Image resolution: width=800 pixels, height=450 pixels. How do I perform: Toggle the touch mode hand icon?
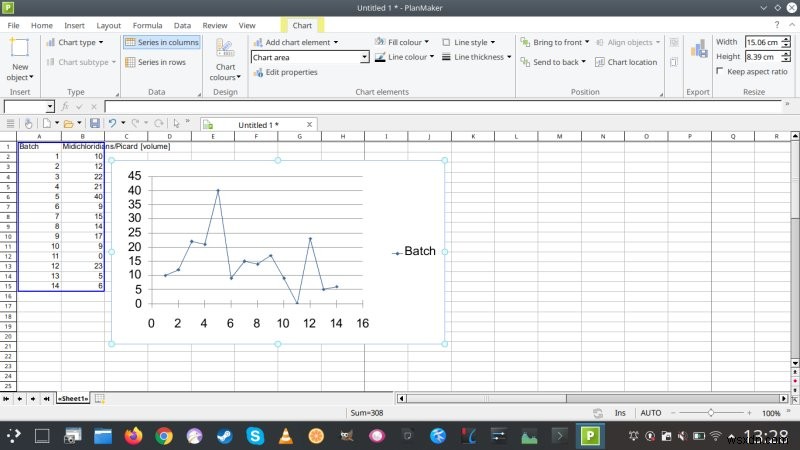pyautogui.click(x=29, y=123)
